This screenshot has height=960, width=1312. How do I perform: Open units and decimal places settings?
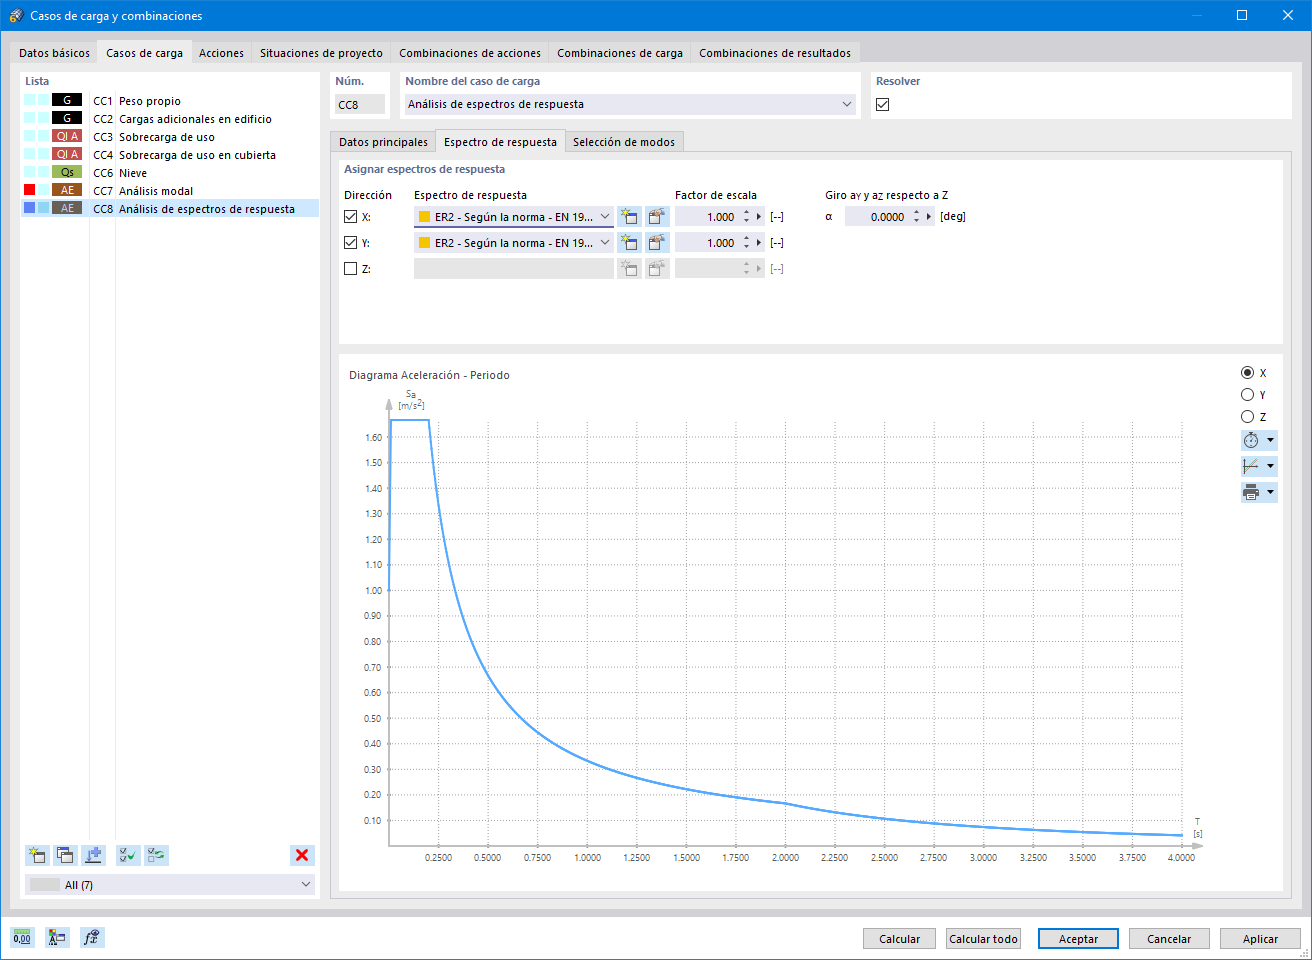point(22,937)
